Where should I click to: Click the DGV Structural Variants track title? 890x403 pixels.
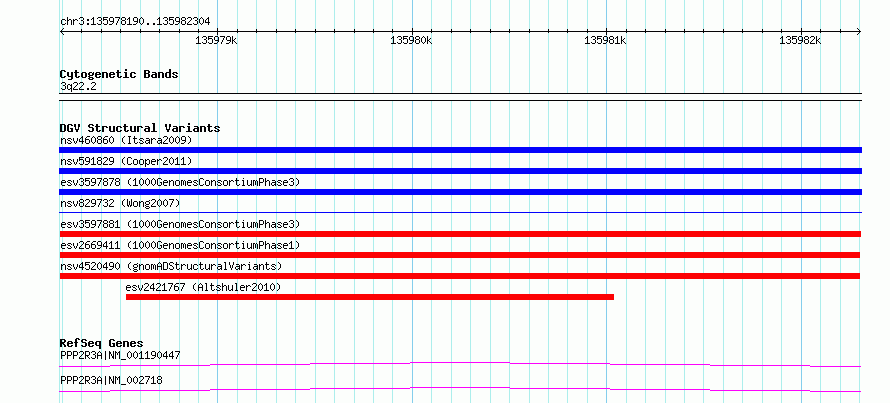coord(140,128)
